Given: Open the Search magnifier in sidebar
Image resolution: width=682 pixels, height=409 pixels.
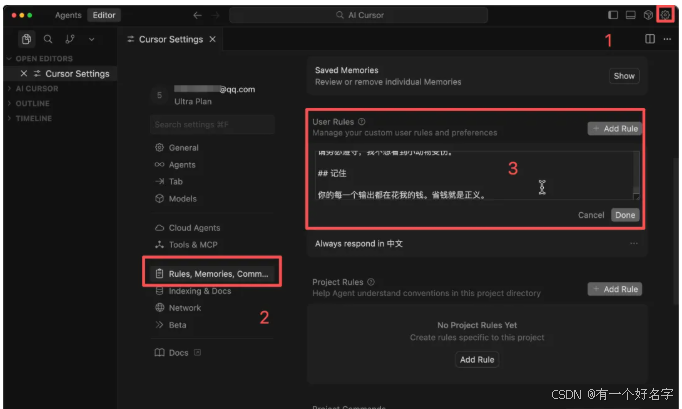Looking at the screenshot, I should coord(48,39).
